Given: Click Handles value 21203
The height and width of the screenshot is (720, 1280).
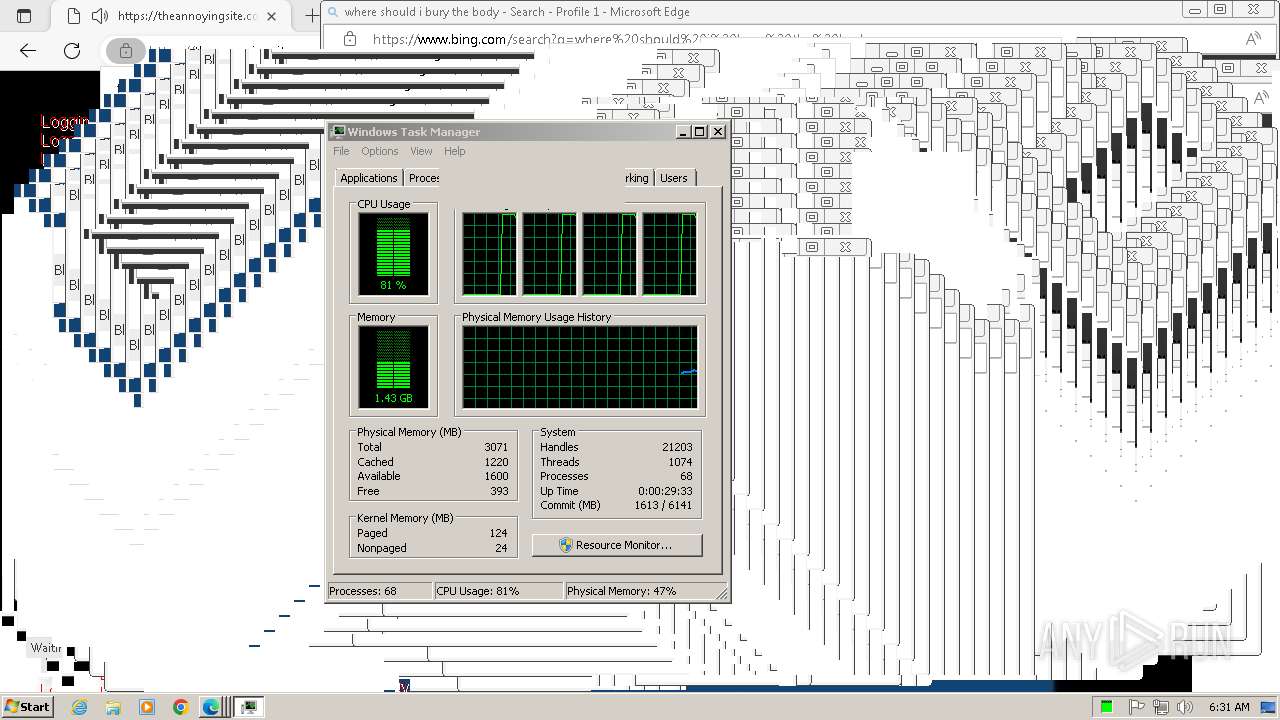Looking at the screenshot, I should click(677, 447).
